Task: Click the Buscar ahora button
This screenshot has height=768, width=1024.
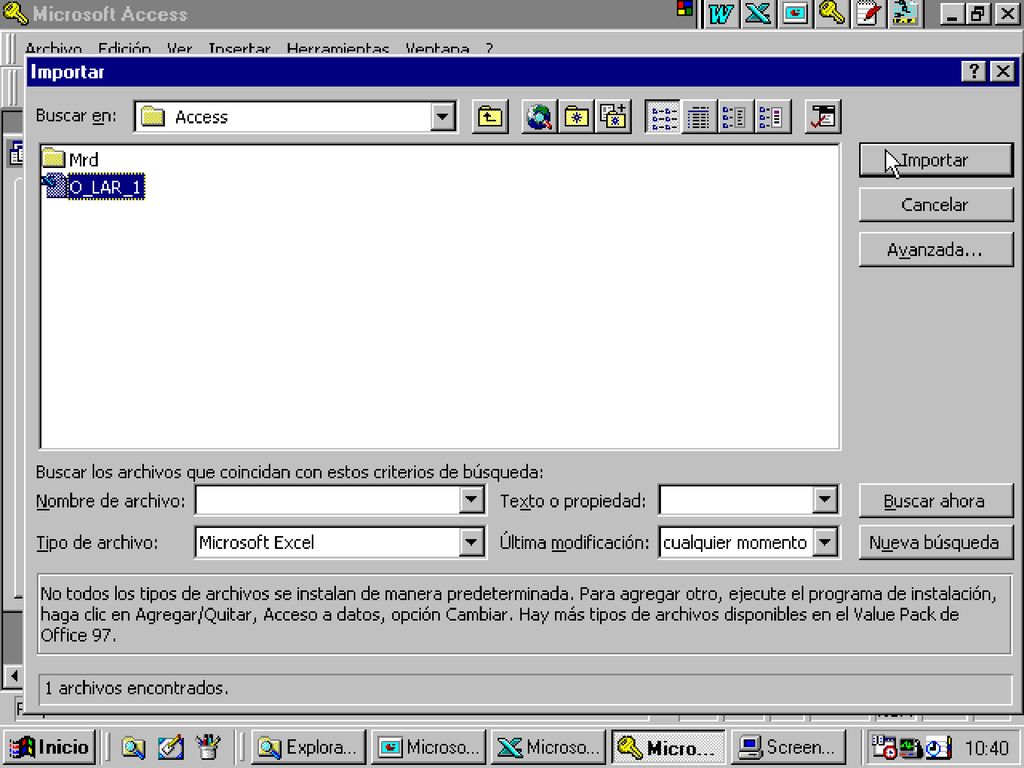Action: 936,501
